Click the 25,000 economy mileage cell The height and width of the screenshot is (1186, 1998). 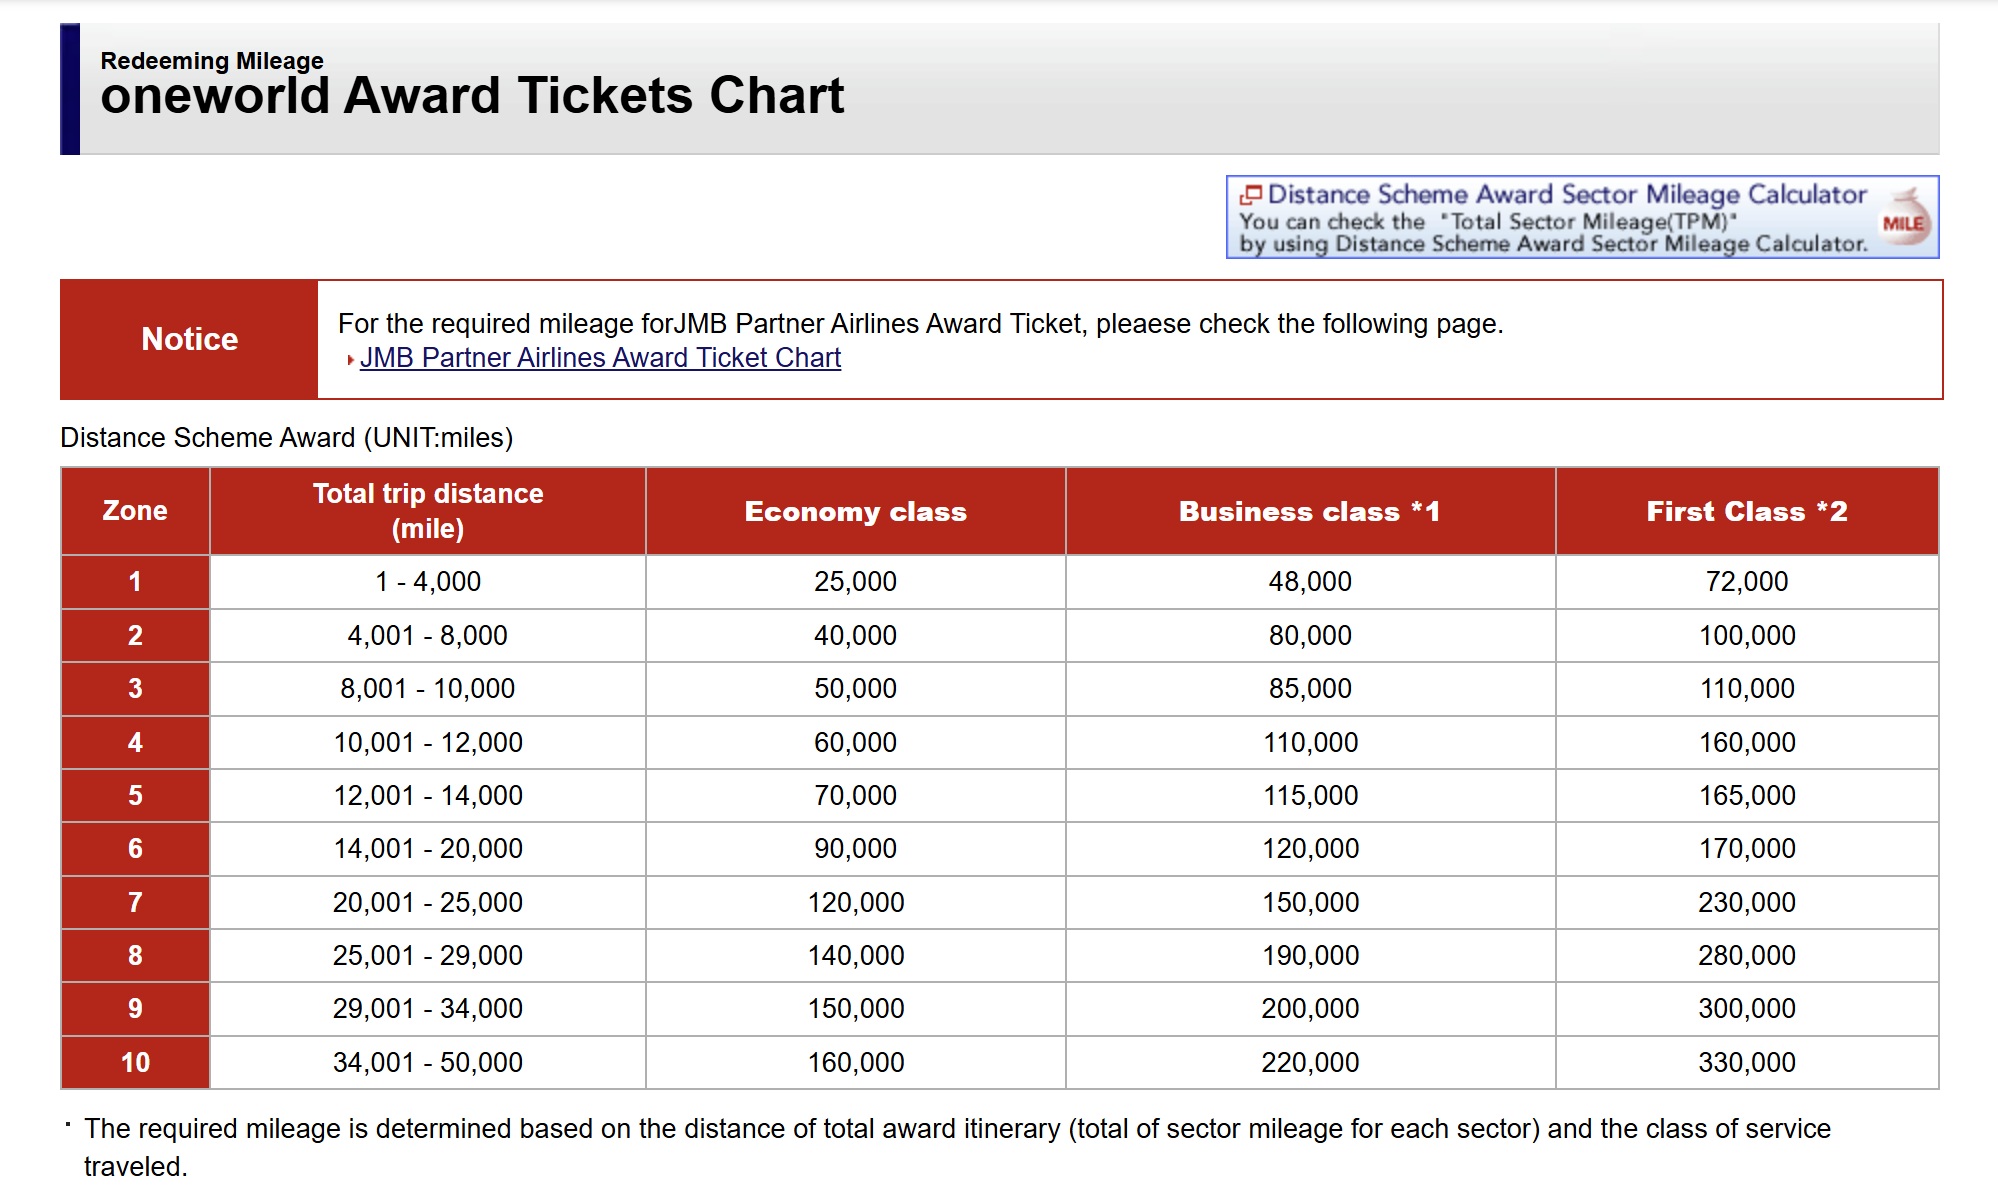tap(856, 582)
